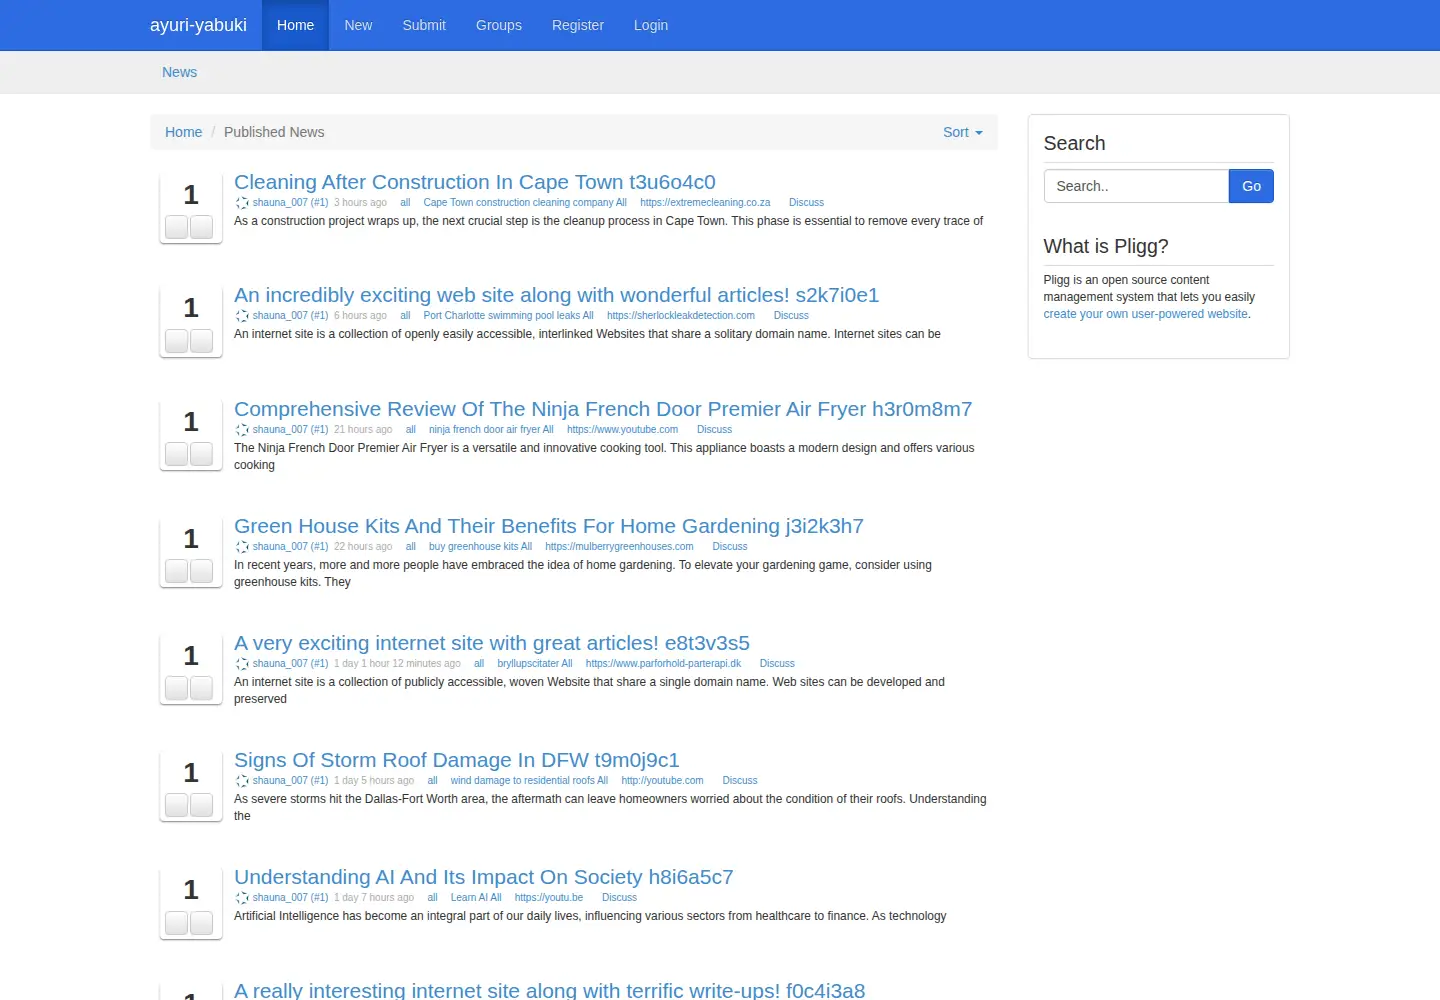Image resolution: width=1440 pixels, height=1000 pixels.
Task: Visit the https://youtu.be link
Action: coord(549,898)
